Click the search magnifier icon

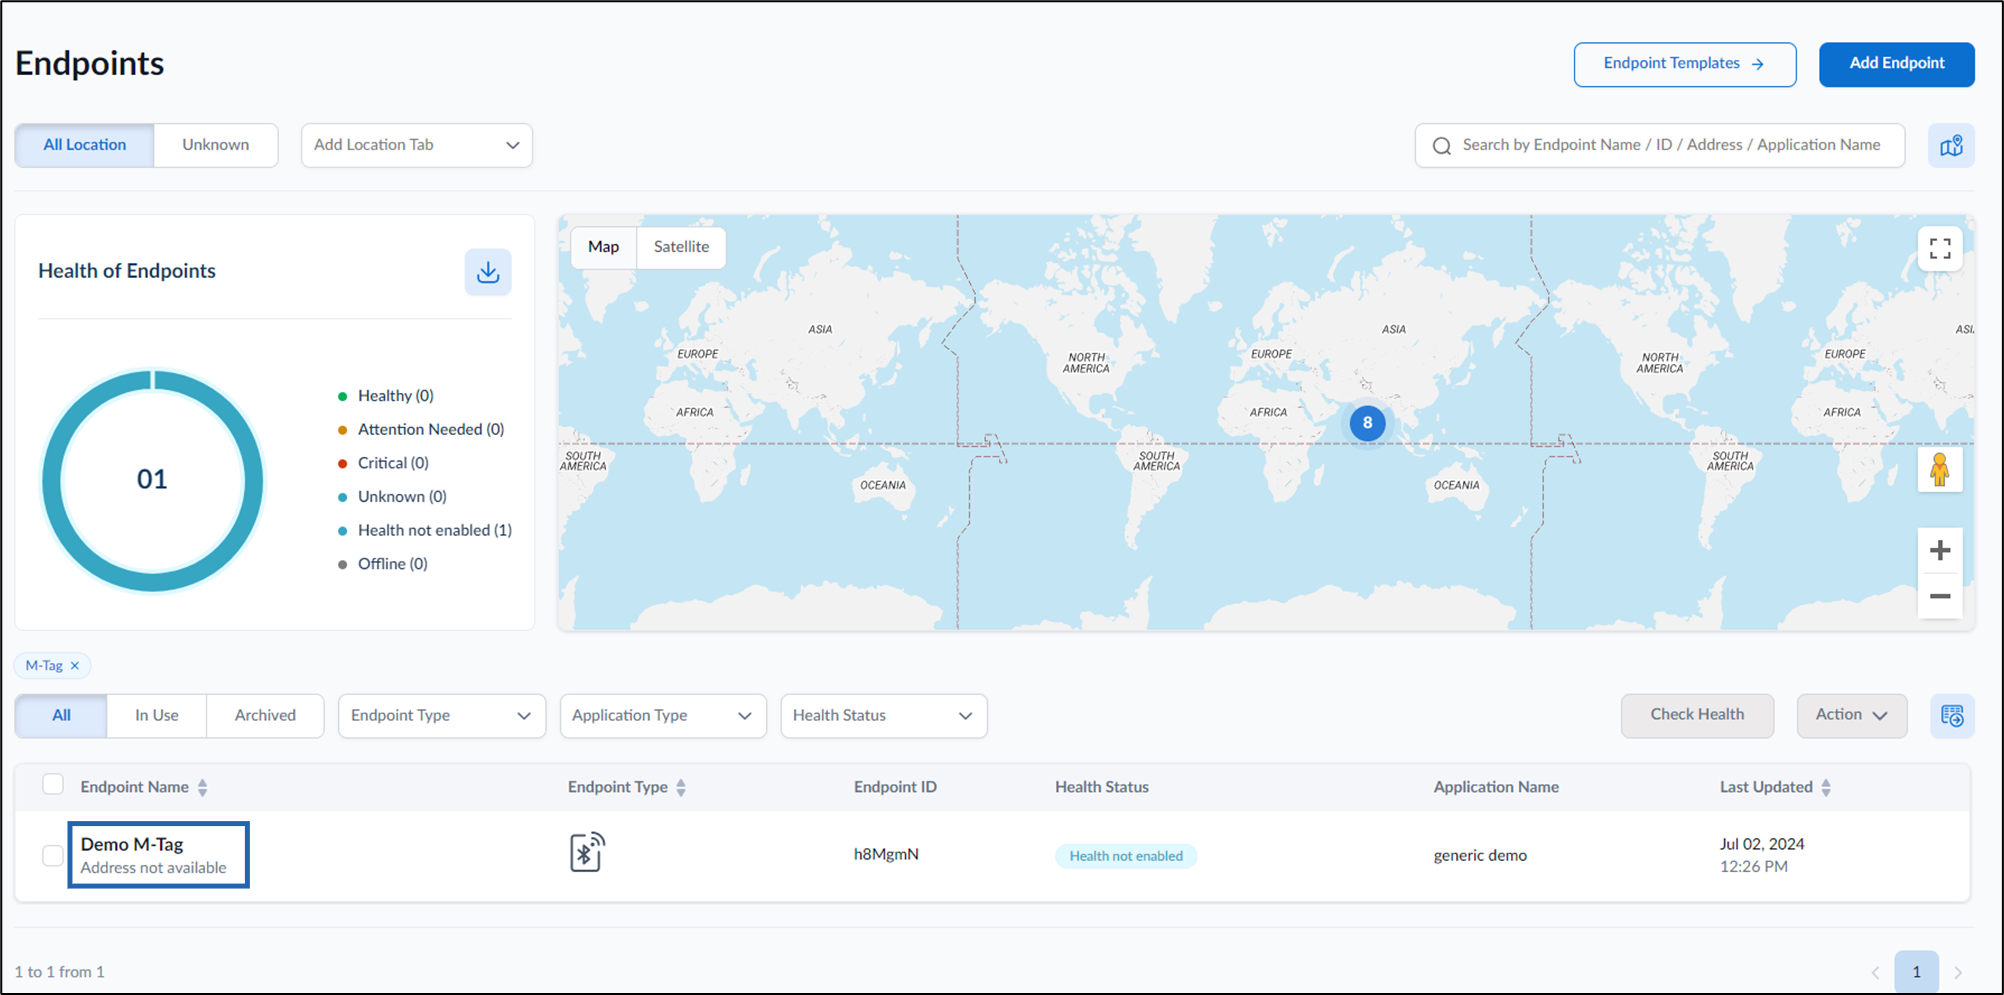click(1441, 146)
